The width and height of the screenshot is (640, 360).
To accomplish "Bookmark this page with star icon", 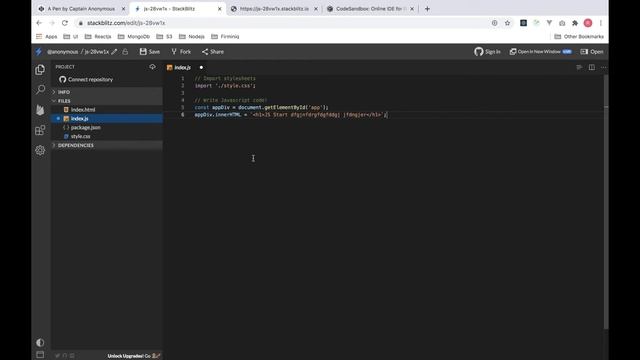I will 507,23.
